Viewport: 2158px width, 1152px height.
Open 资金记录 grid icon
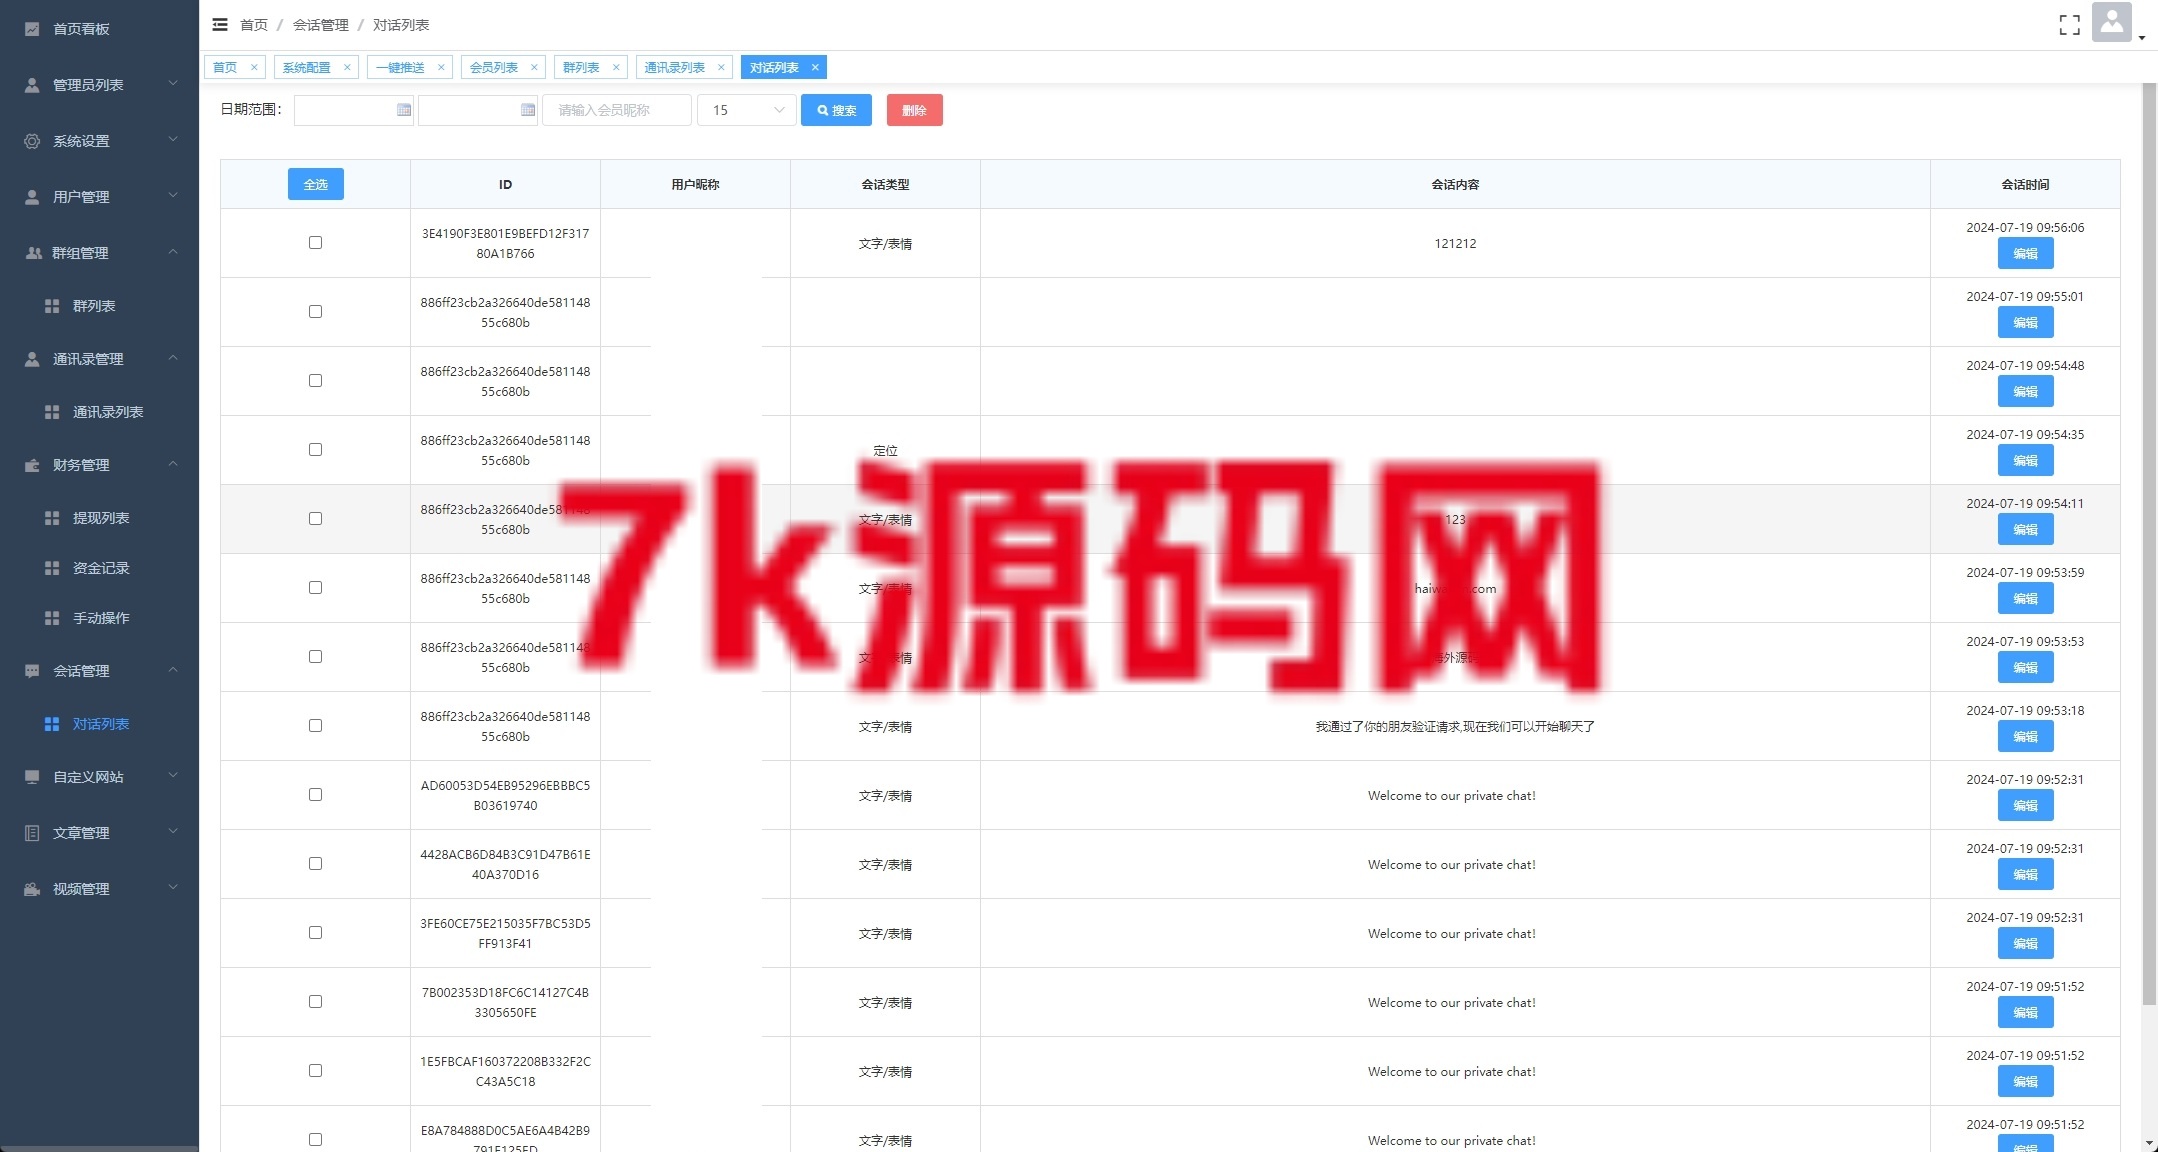pyautogui.click(x=52, y=568)
